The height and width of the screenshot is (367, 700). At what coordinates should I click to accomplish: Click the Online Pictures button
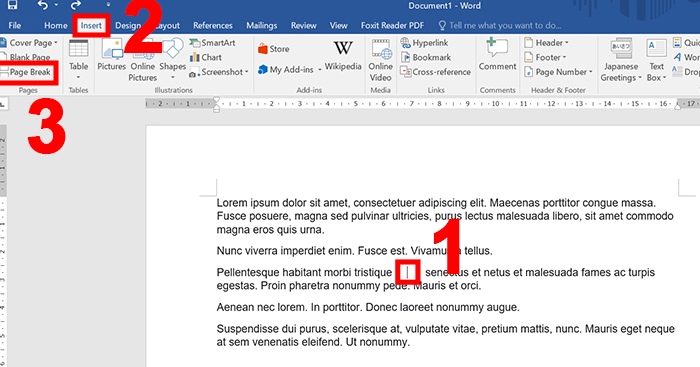(143, 61)
